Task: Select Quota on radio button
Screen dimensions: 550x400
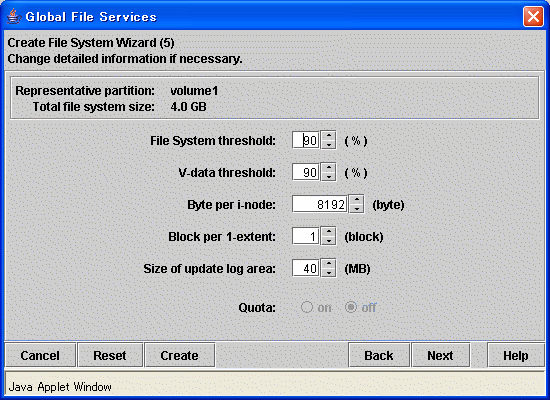Action: 307,307
